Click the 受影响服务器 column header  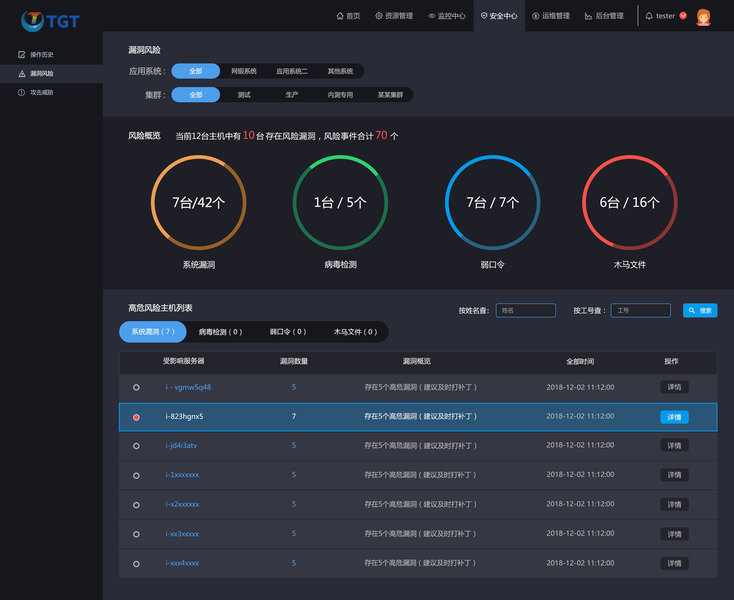(x=184, y=361)
